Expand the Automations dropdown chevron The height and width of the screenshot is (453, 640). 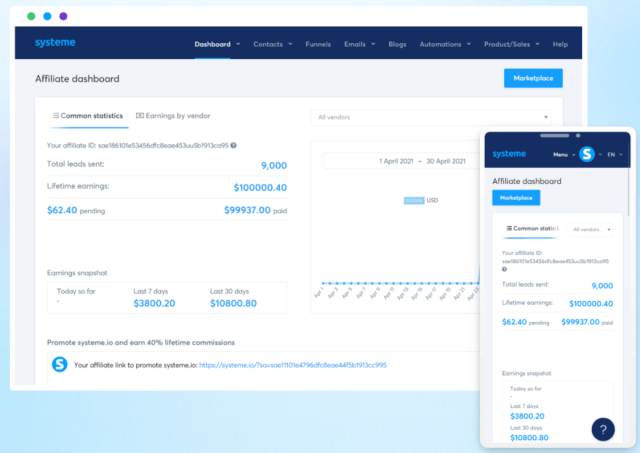coord(469,44)
